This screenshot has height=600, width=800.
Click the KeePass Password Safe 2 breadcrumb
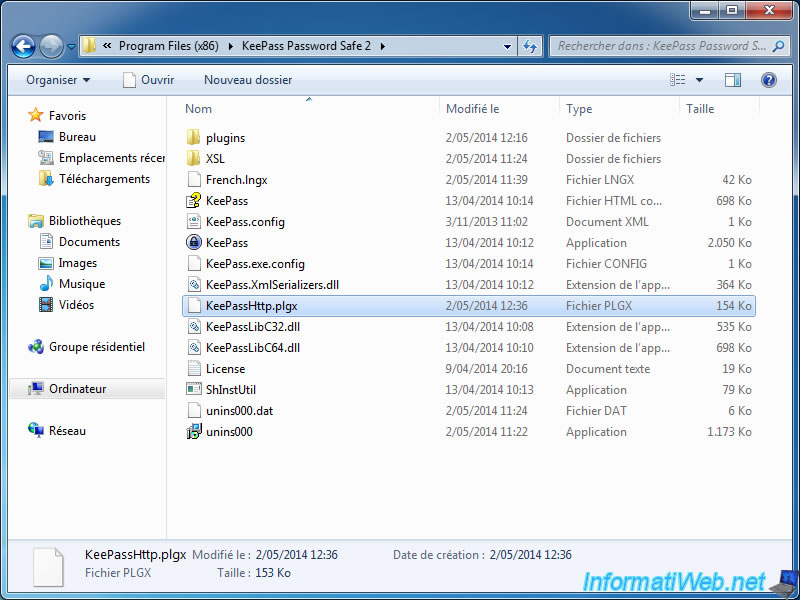[306, 46]
